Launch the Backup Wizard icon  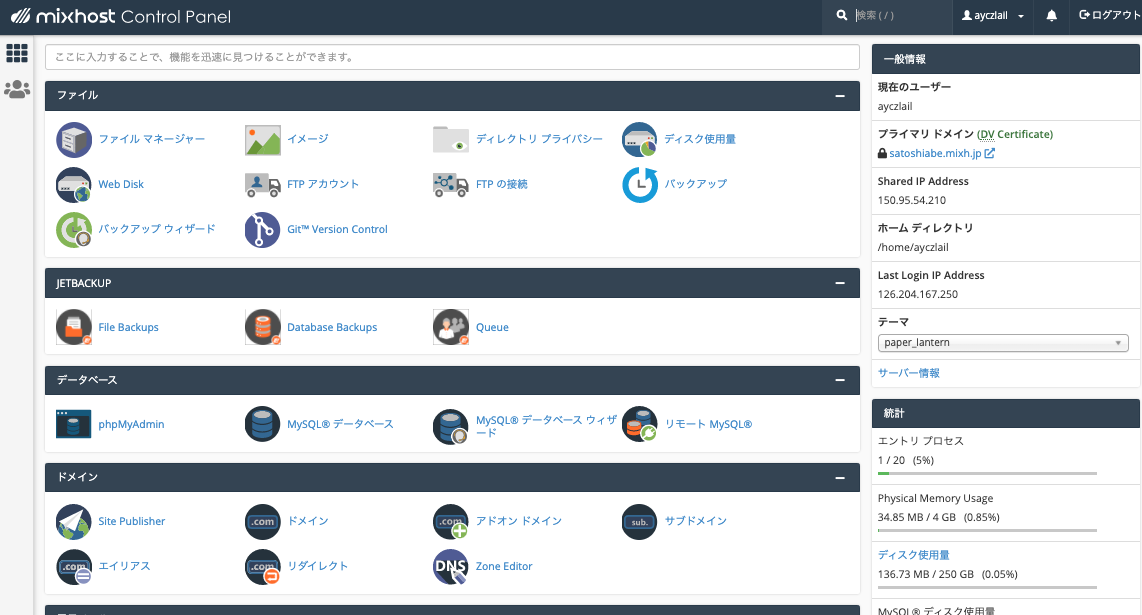(x=74, y=230)
